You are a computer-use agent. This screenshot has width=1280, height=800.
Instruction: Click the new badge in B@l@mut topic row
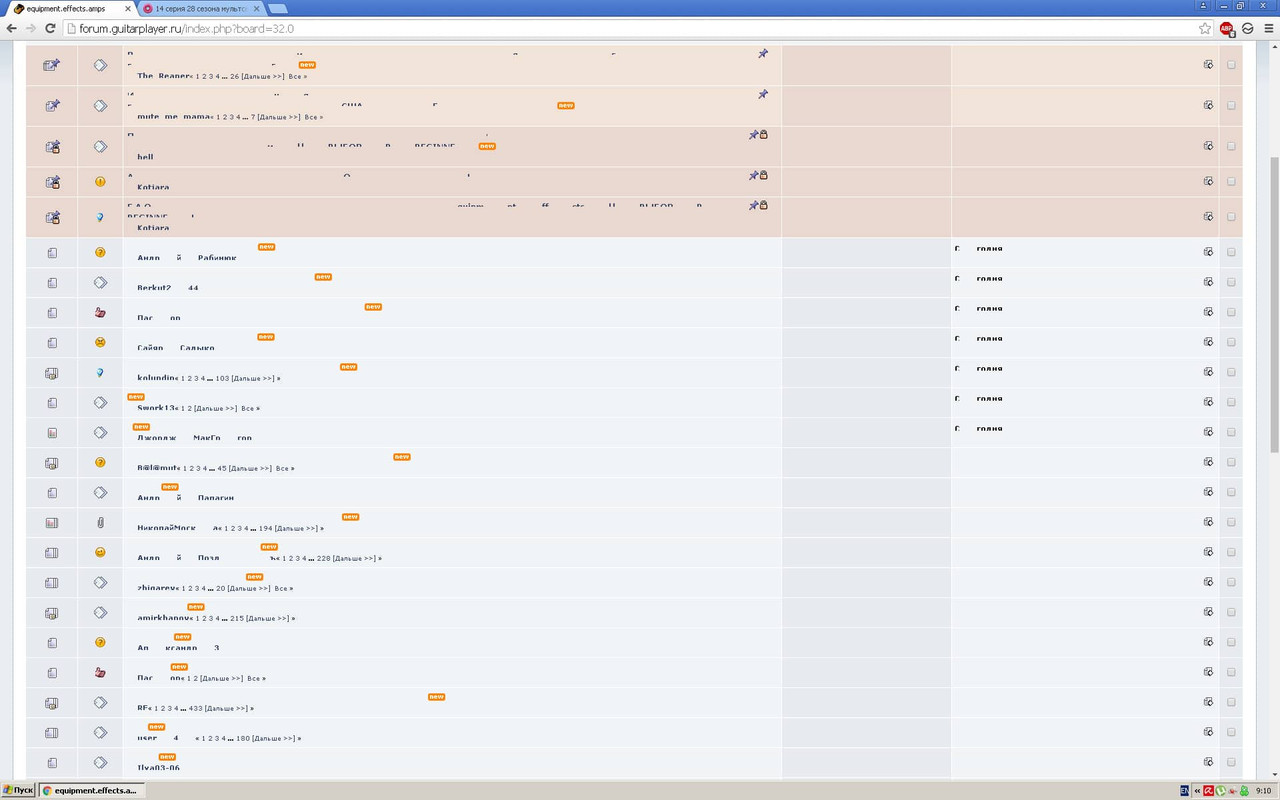(x=402, y=457)
